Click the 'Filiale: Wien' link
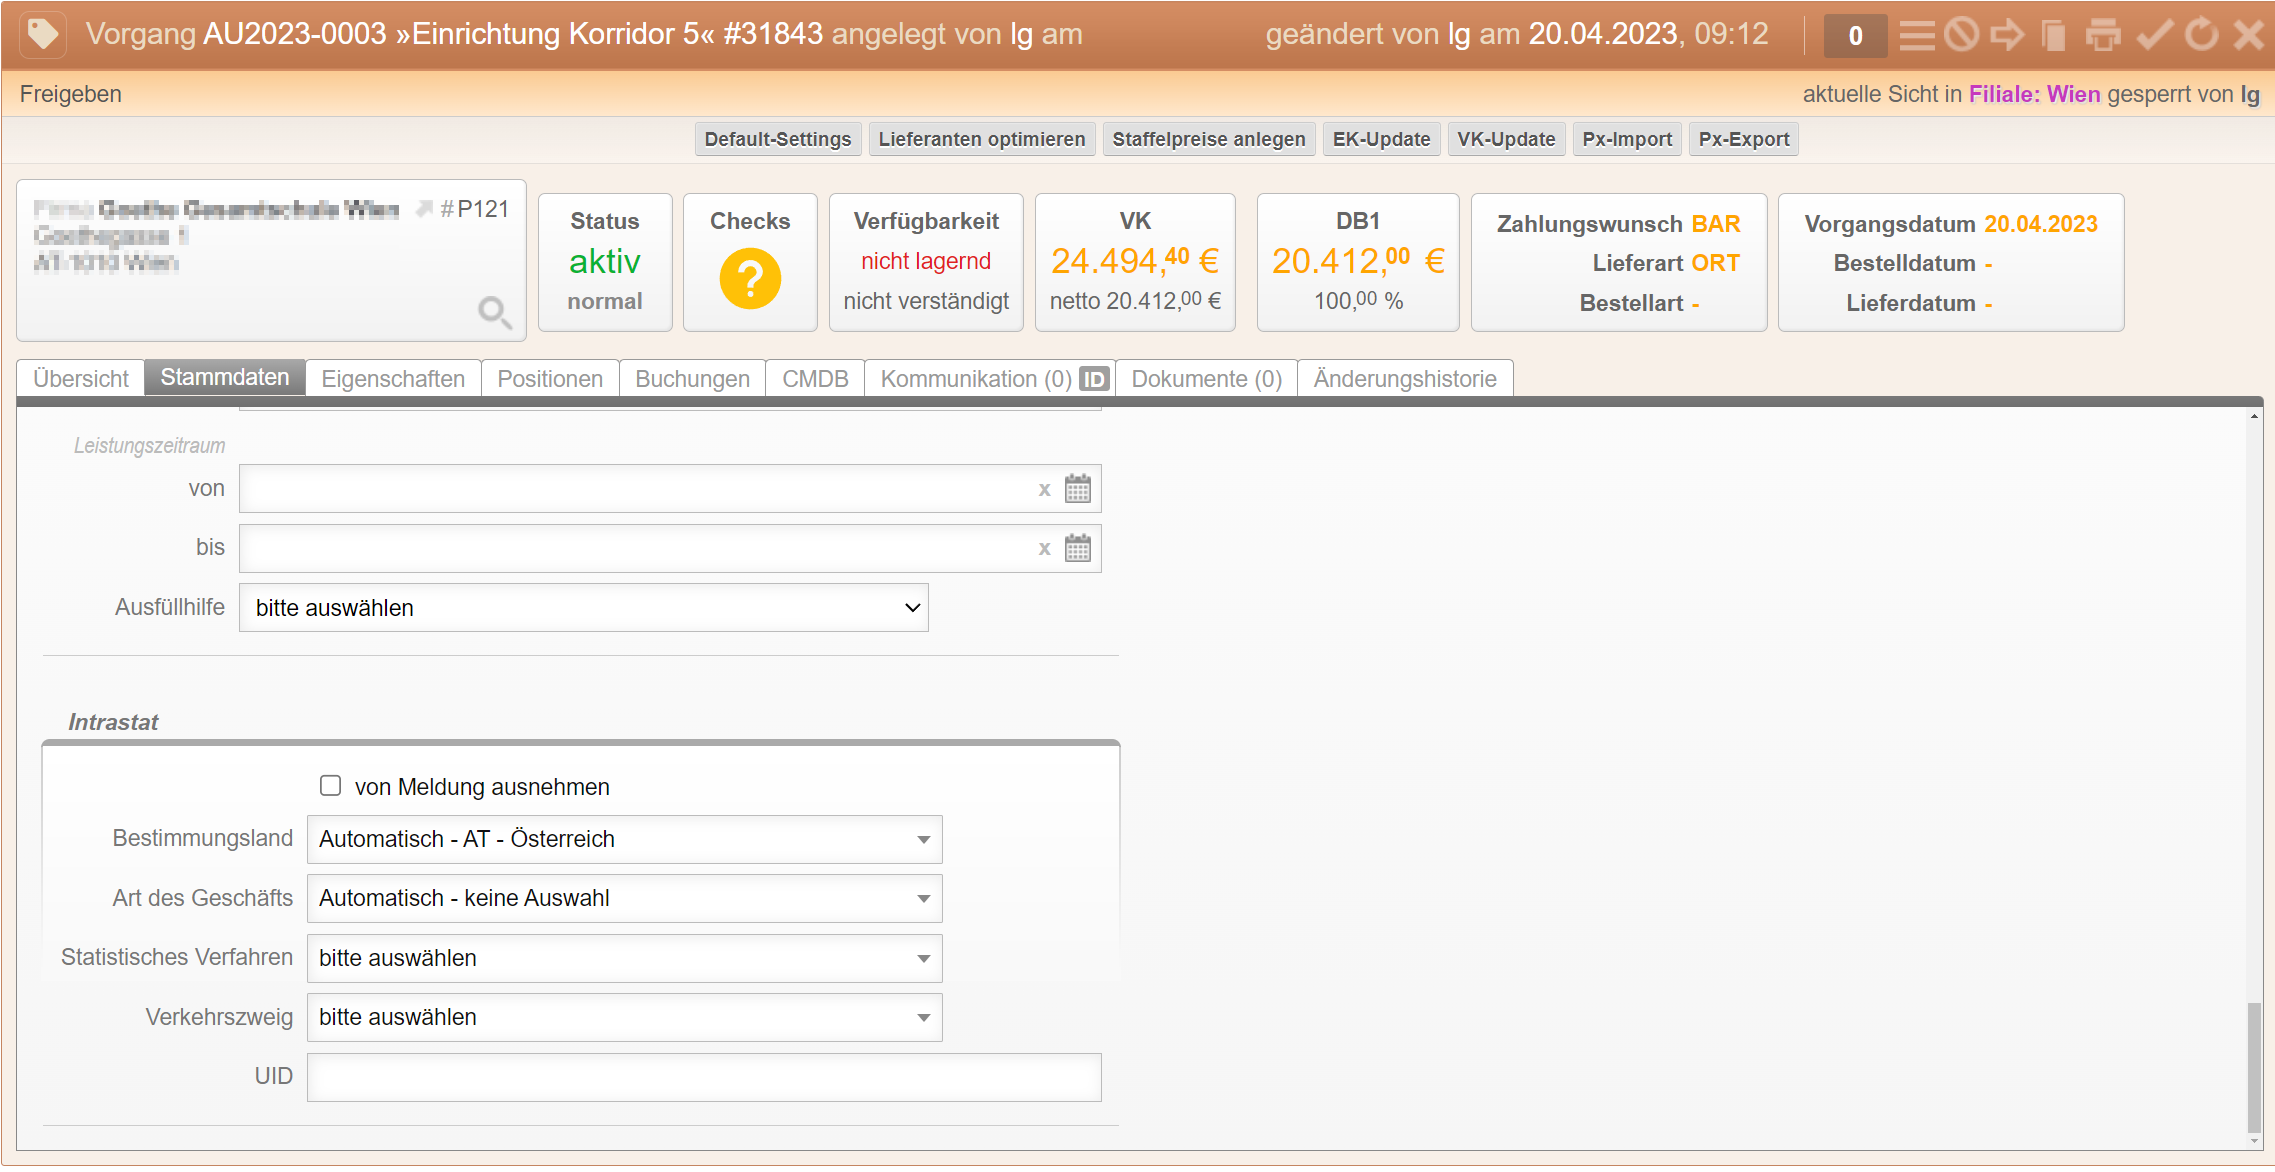The height and width of the screenshot is (1172, 2275). (x=2034, y=94)
